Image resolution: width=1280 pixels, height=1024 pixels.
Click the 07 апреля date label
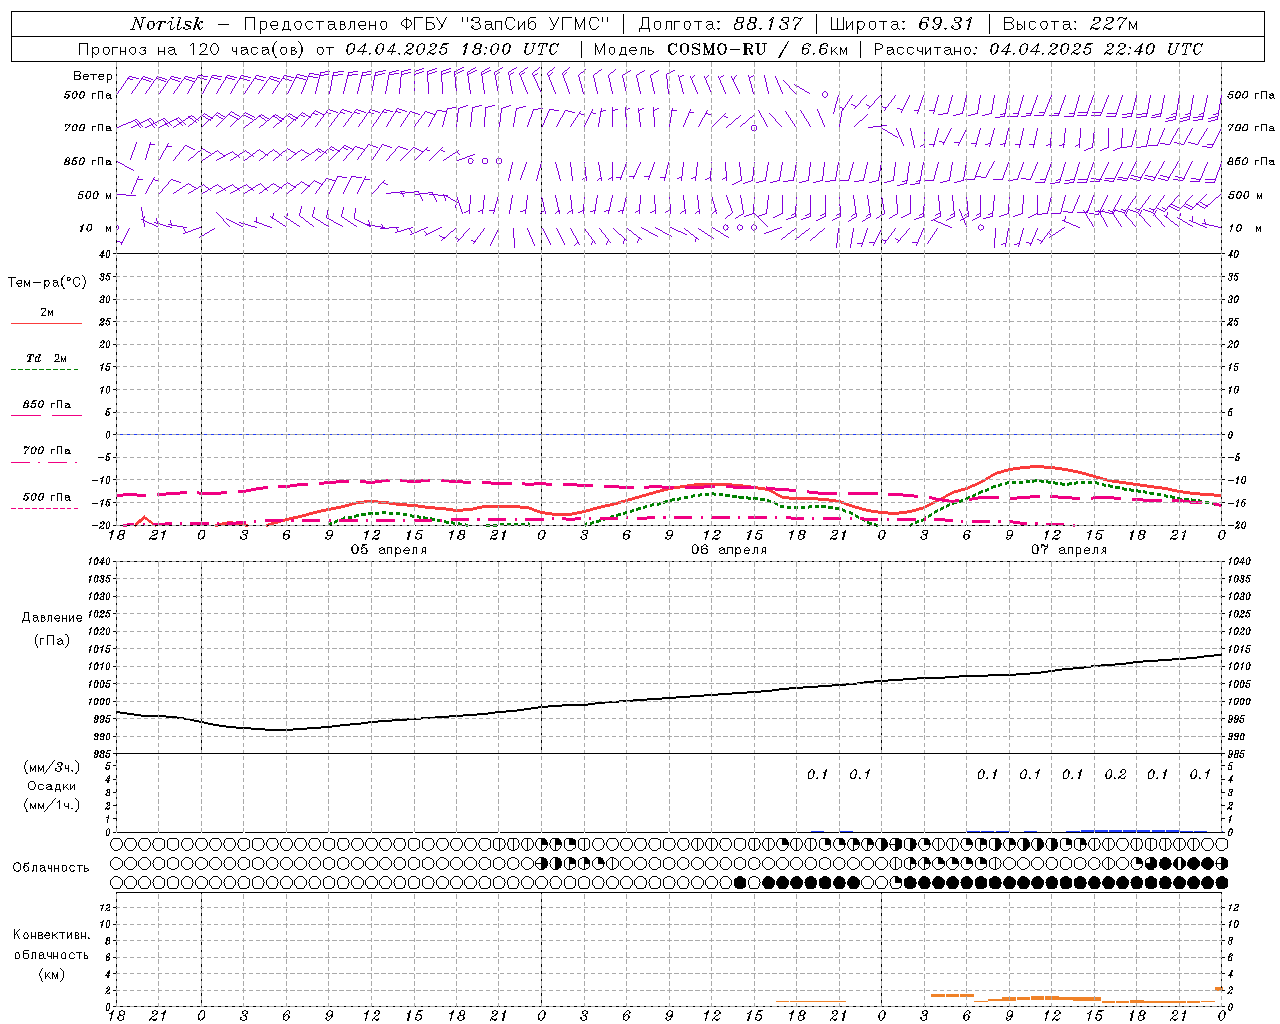coord(1068,550)
